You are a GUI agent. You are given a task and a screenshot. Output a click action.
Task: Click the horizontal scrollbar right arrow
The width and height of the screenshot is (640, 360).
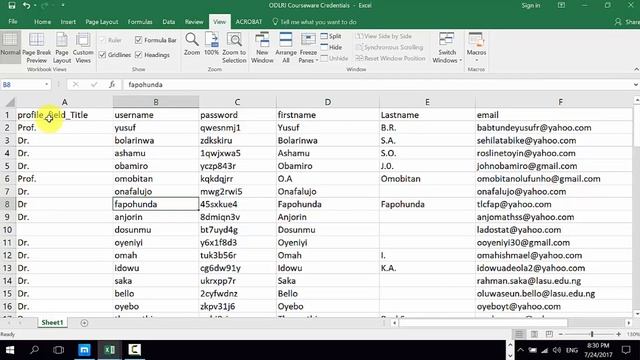629,323
